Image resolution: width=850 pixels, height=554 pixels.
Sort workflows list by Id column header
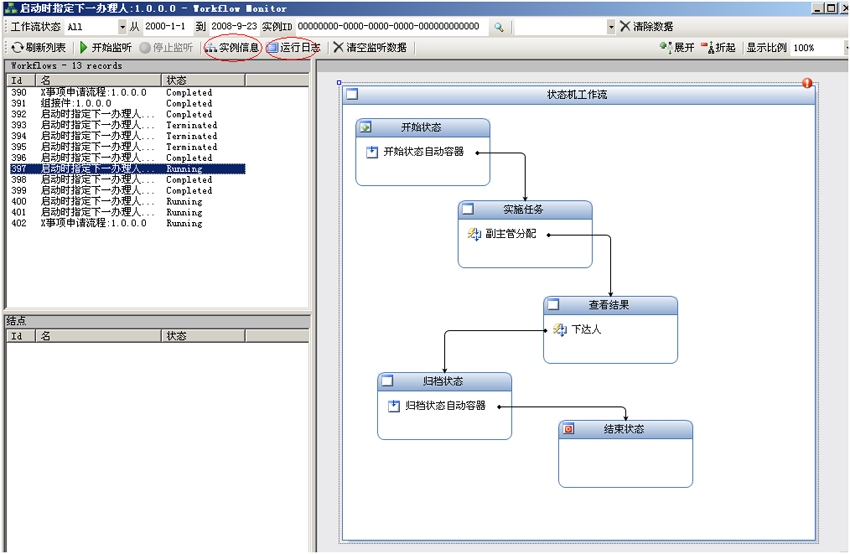22,80
